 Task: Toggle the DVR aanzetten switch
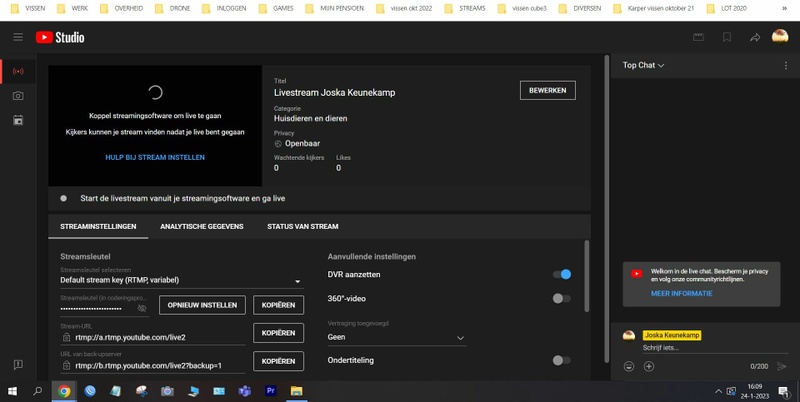click(x=562, y=274)
